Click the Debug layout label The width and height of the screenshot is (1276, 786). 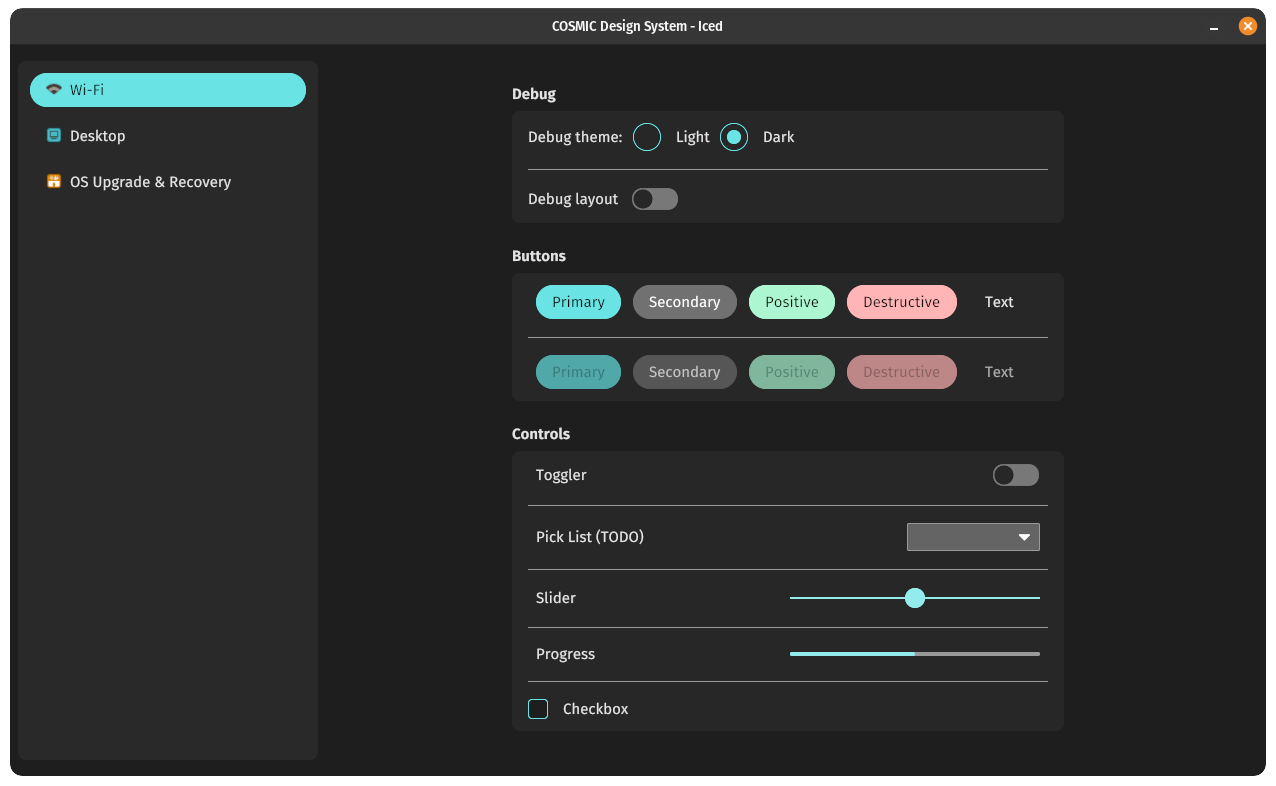[x=573, y=199]
